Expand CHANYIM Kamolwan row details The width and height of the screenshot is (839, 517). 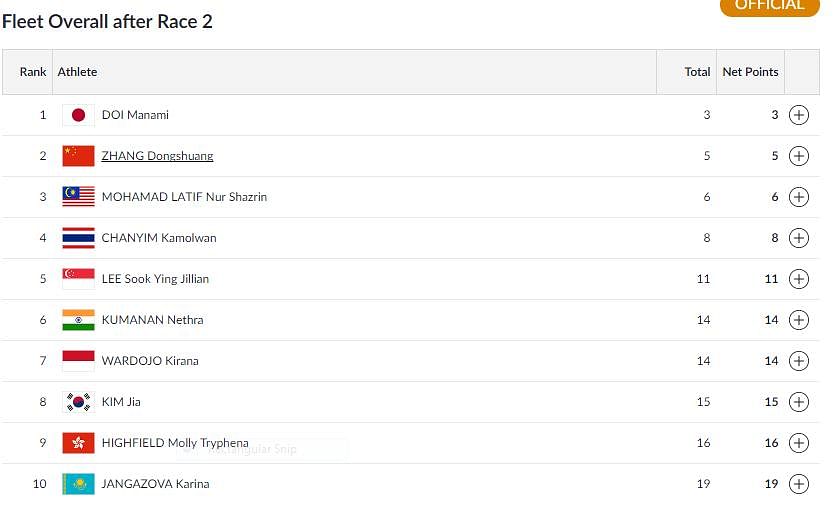click(798, 238)
